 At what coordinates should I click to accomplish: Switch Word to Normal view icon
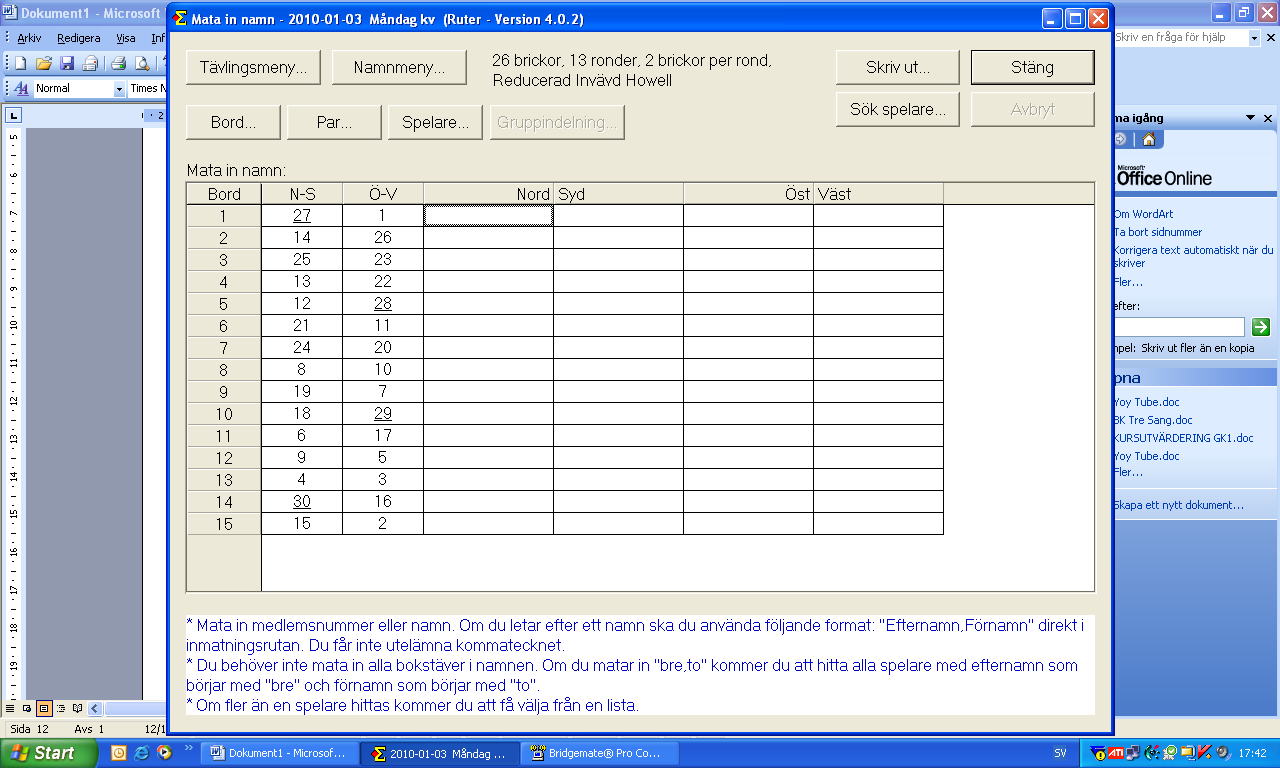11,708
